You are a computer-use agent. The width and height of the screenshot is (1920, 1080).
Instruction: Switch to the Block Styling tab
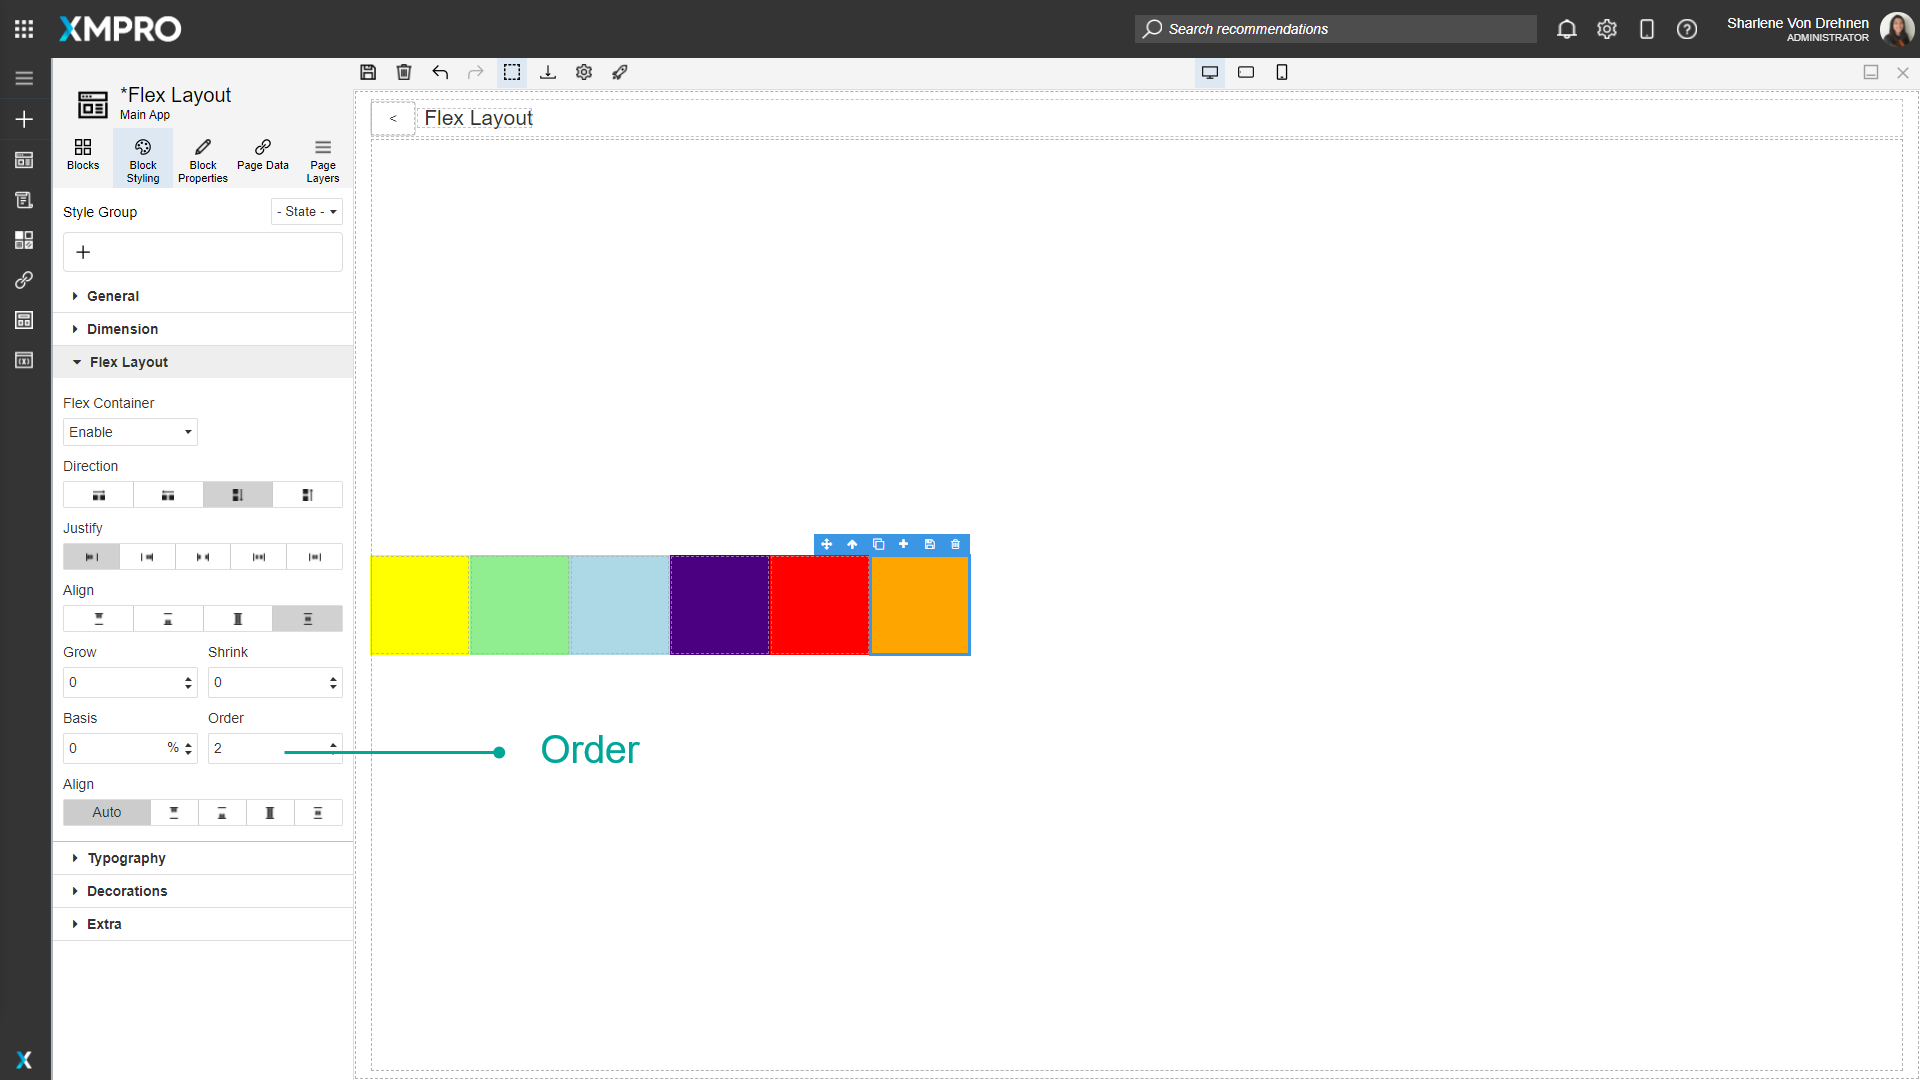coord(142,158)
